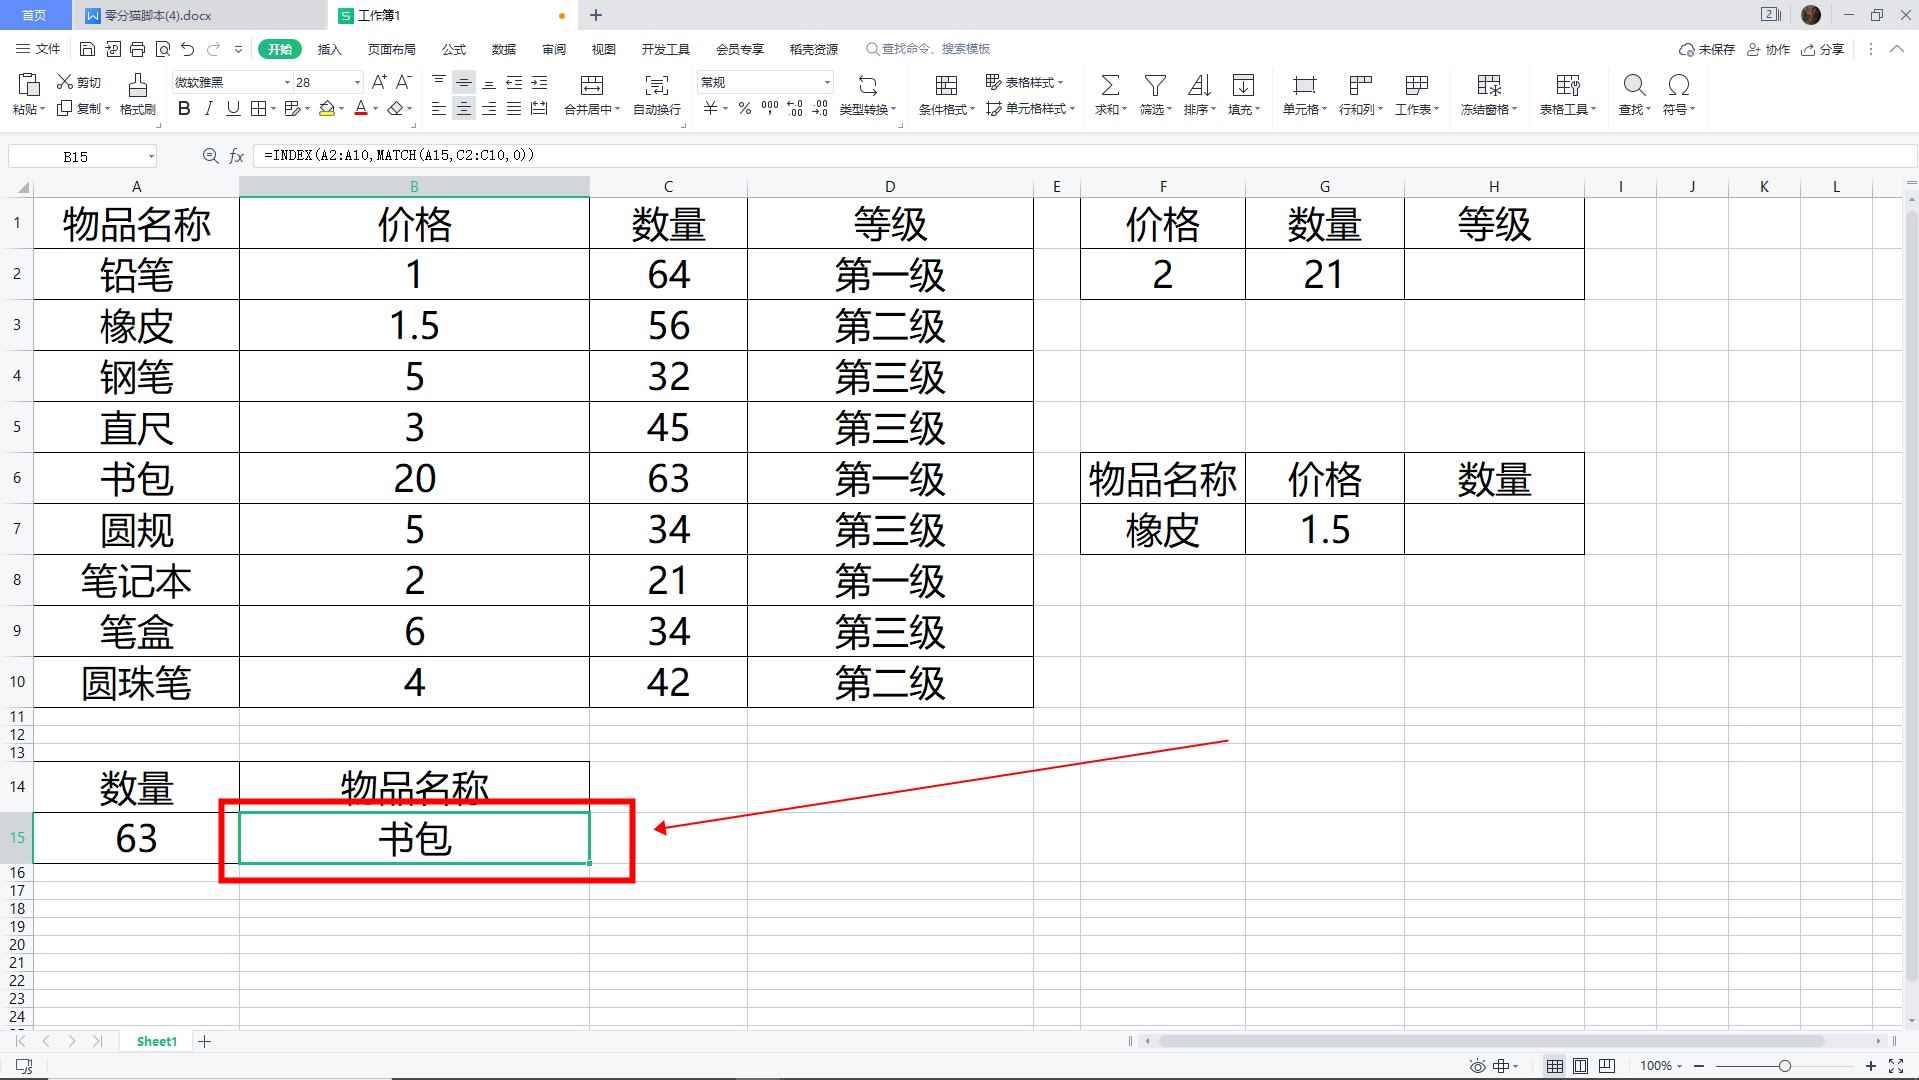
Task: Click the 查找 find icon
Action: [1633, 88]
